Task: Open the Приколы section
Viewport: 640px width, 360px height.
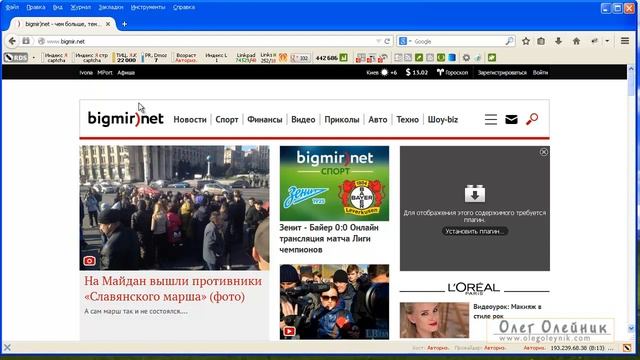Action: tap(342, 120)
